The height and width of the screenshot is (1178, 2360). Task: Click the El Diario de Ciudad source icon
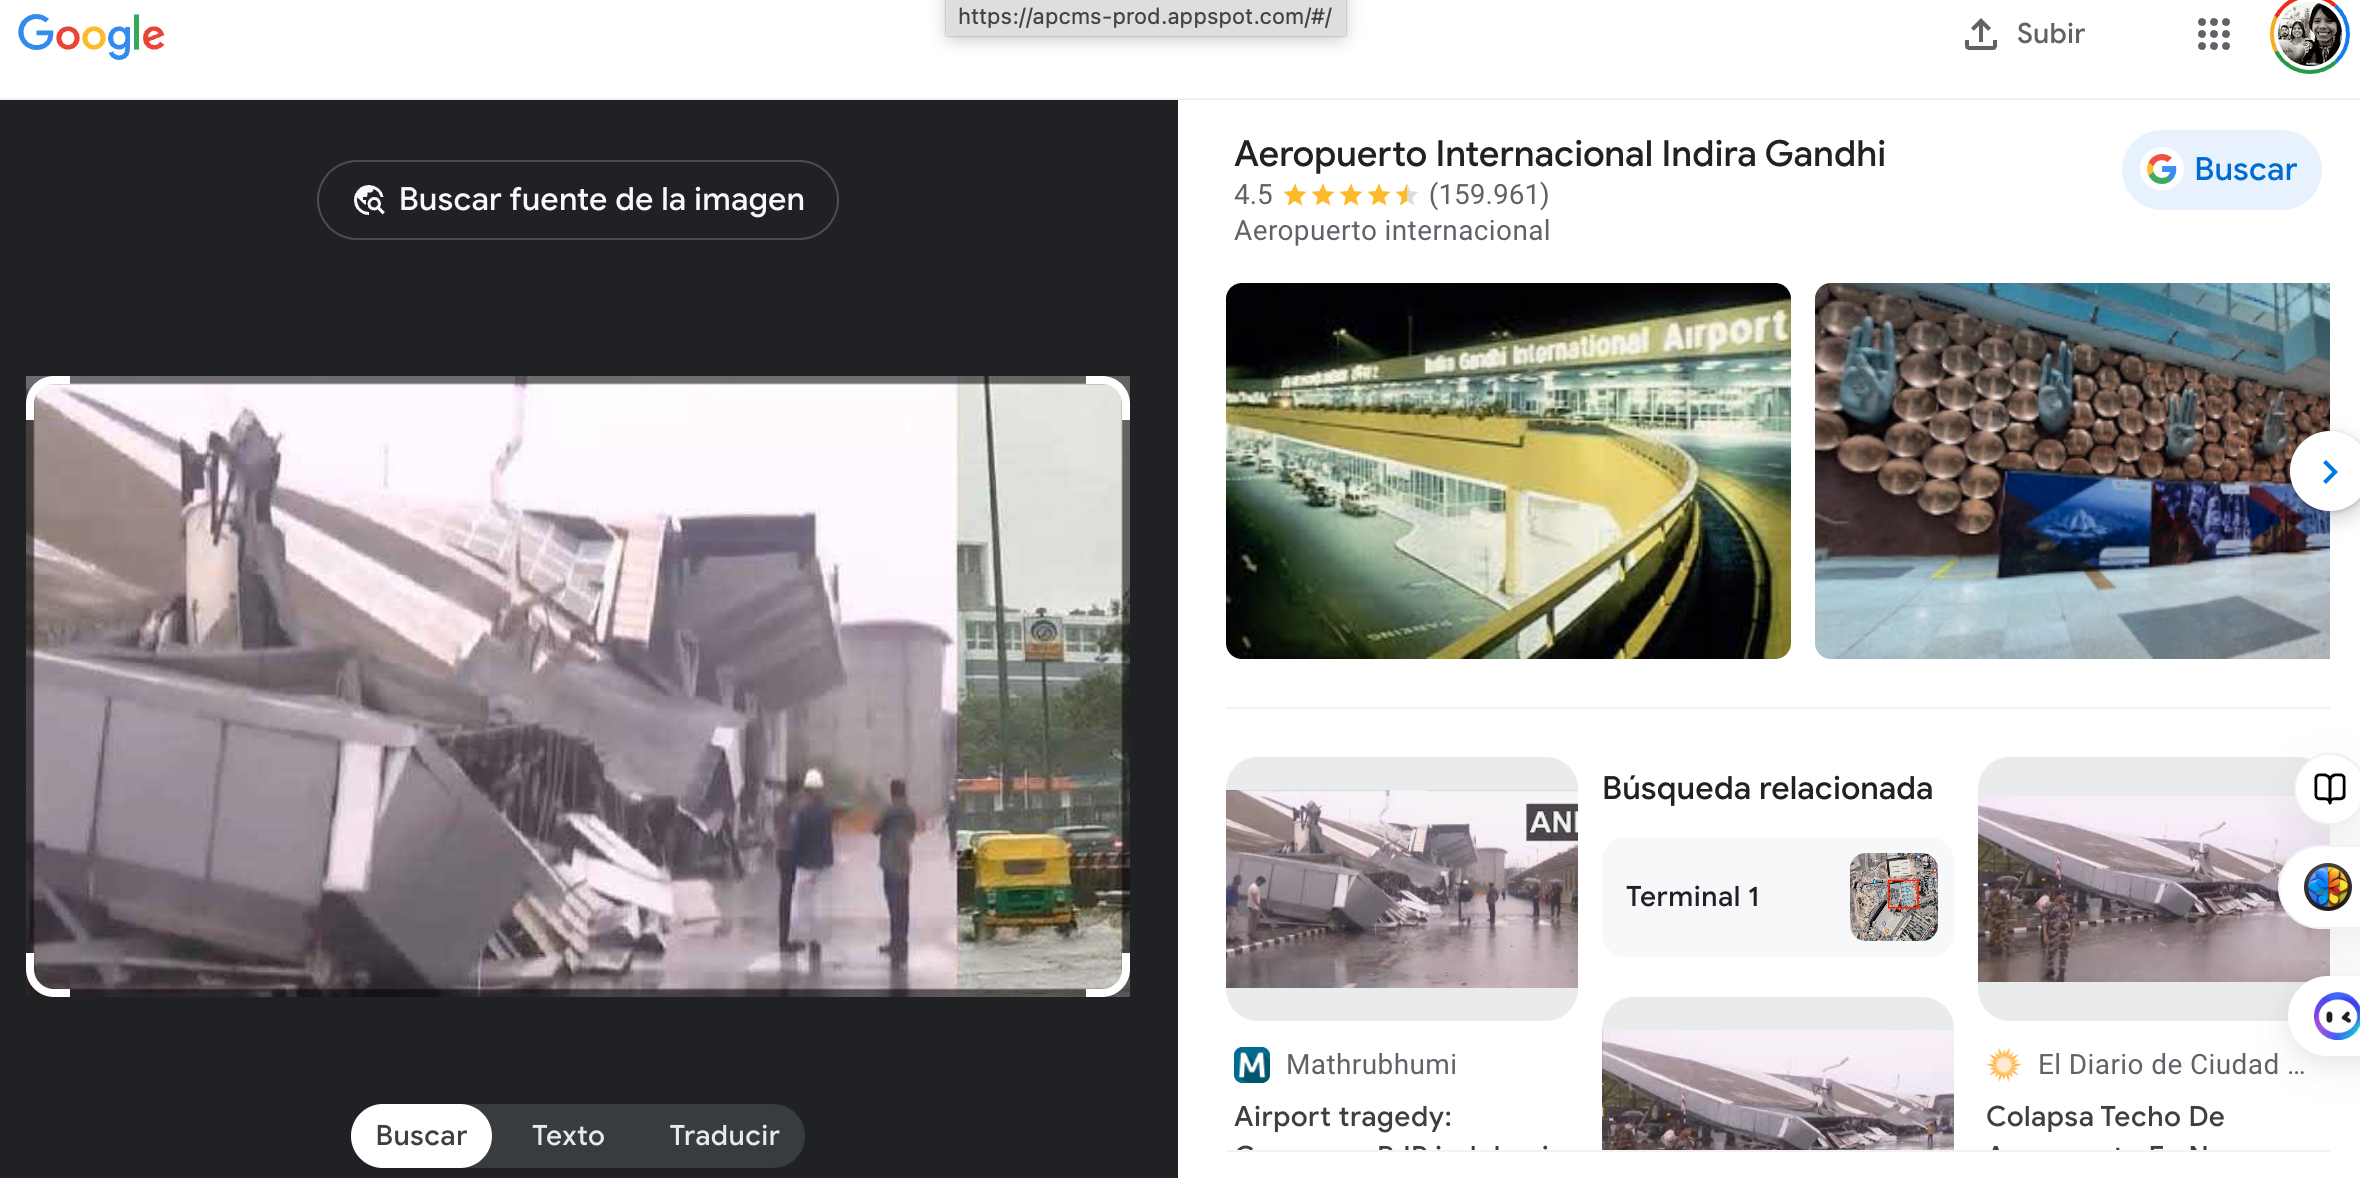click(2003, 1065)
